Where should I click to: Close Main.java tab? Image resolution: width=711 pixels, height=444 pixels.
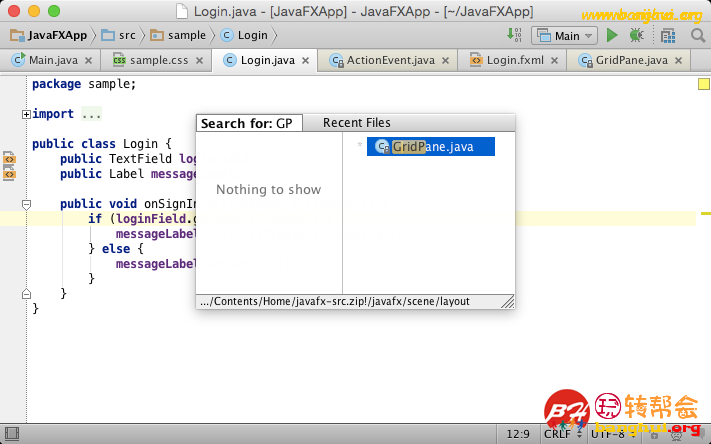[x=88, y=61]
